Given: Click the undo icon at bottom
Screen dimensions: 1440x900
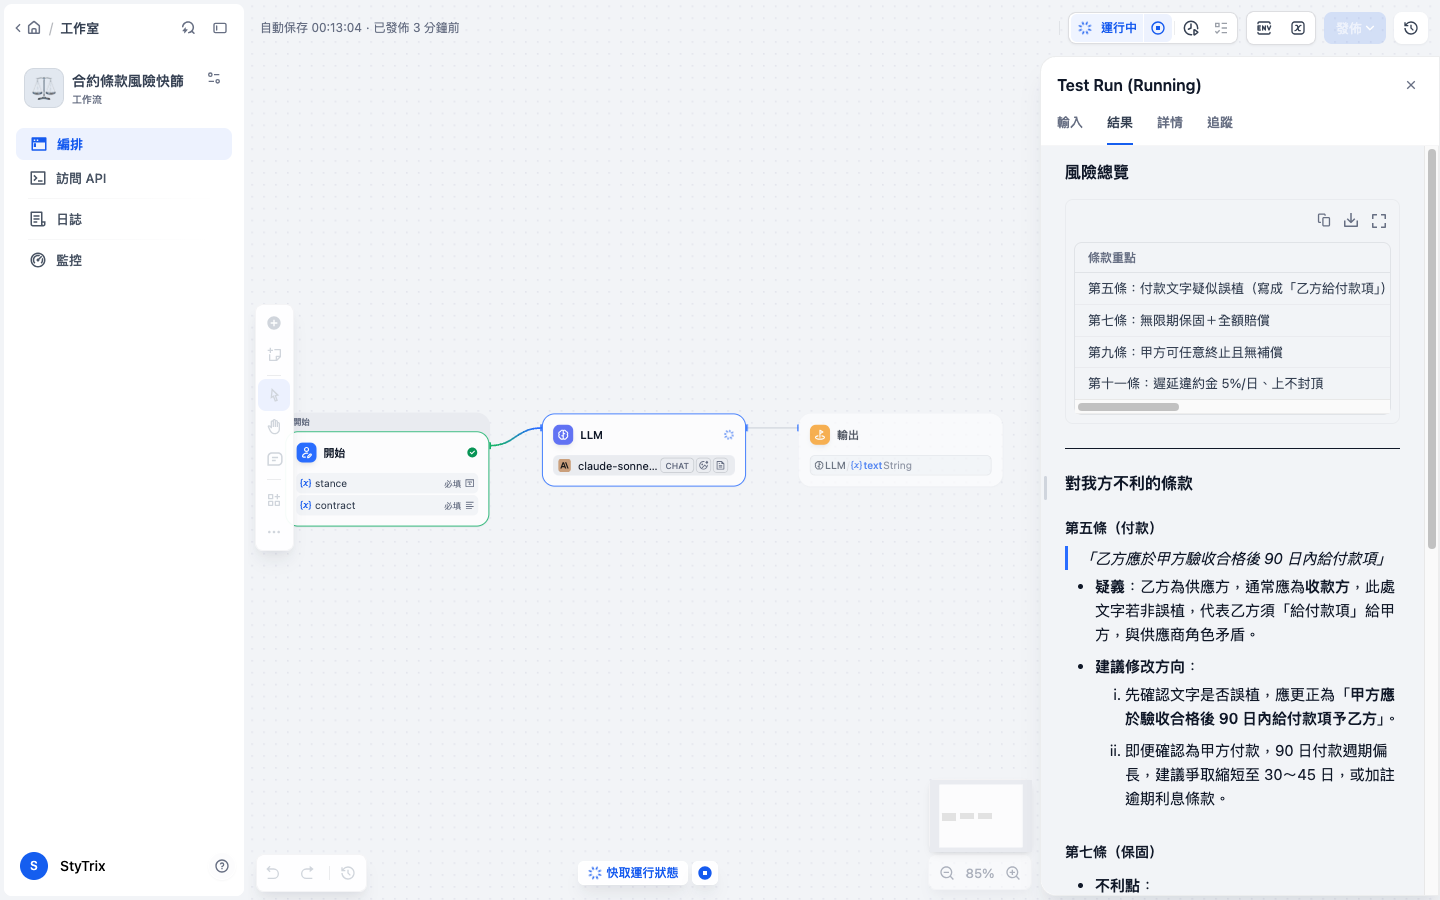Looking at the screenshot, I should pos(273,873).
